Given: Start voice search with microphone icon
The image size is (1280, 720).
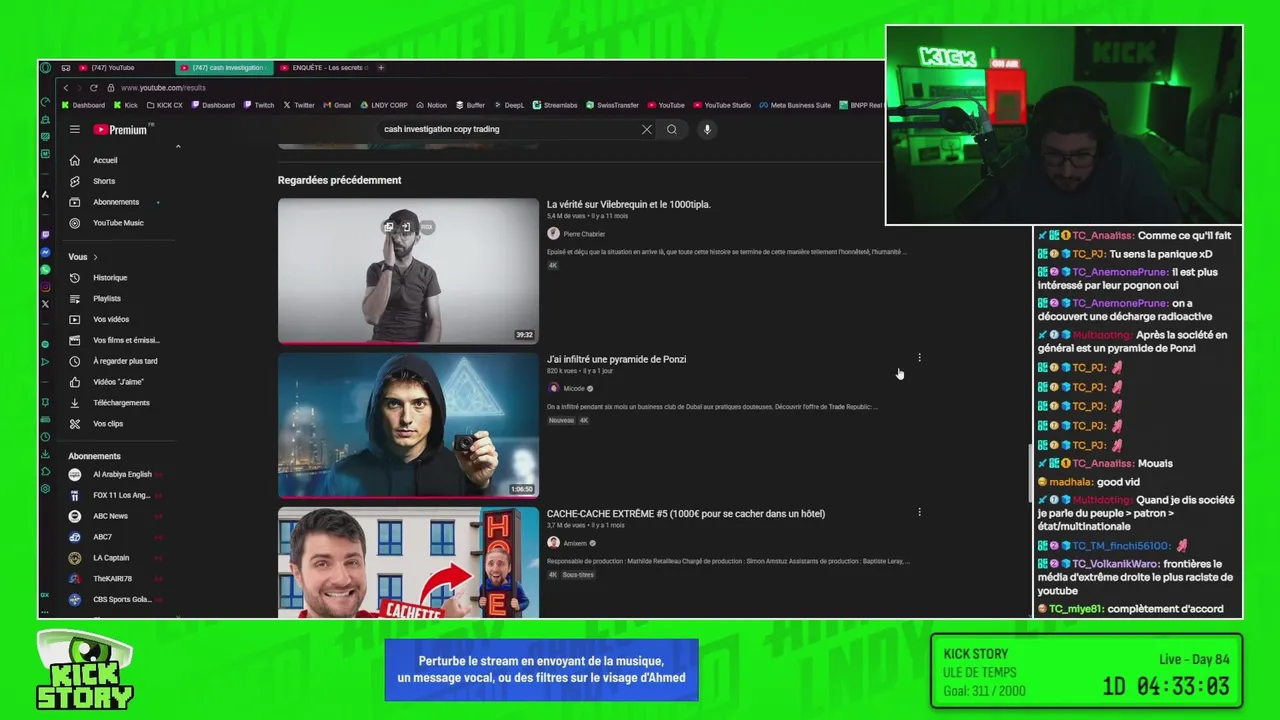Looking at the screenshot, I should coord(707,129).
